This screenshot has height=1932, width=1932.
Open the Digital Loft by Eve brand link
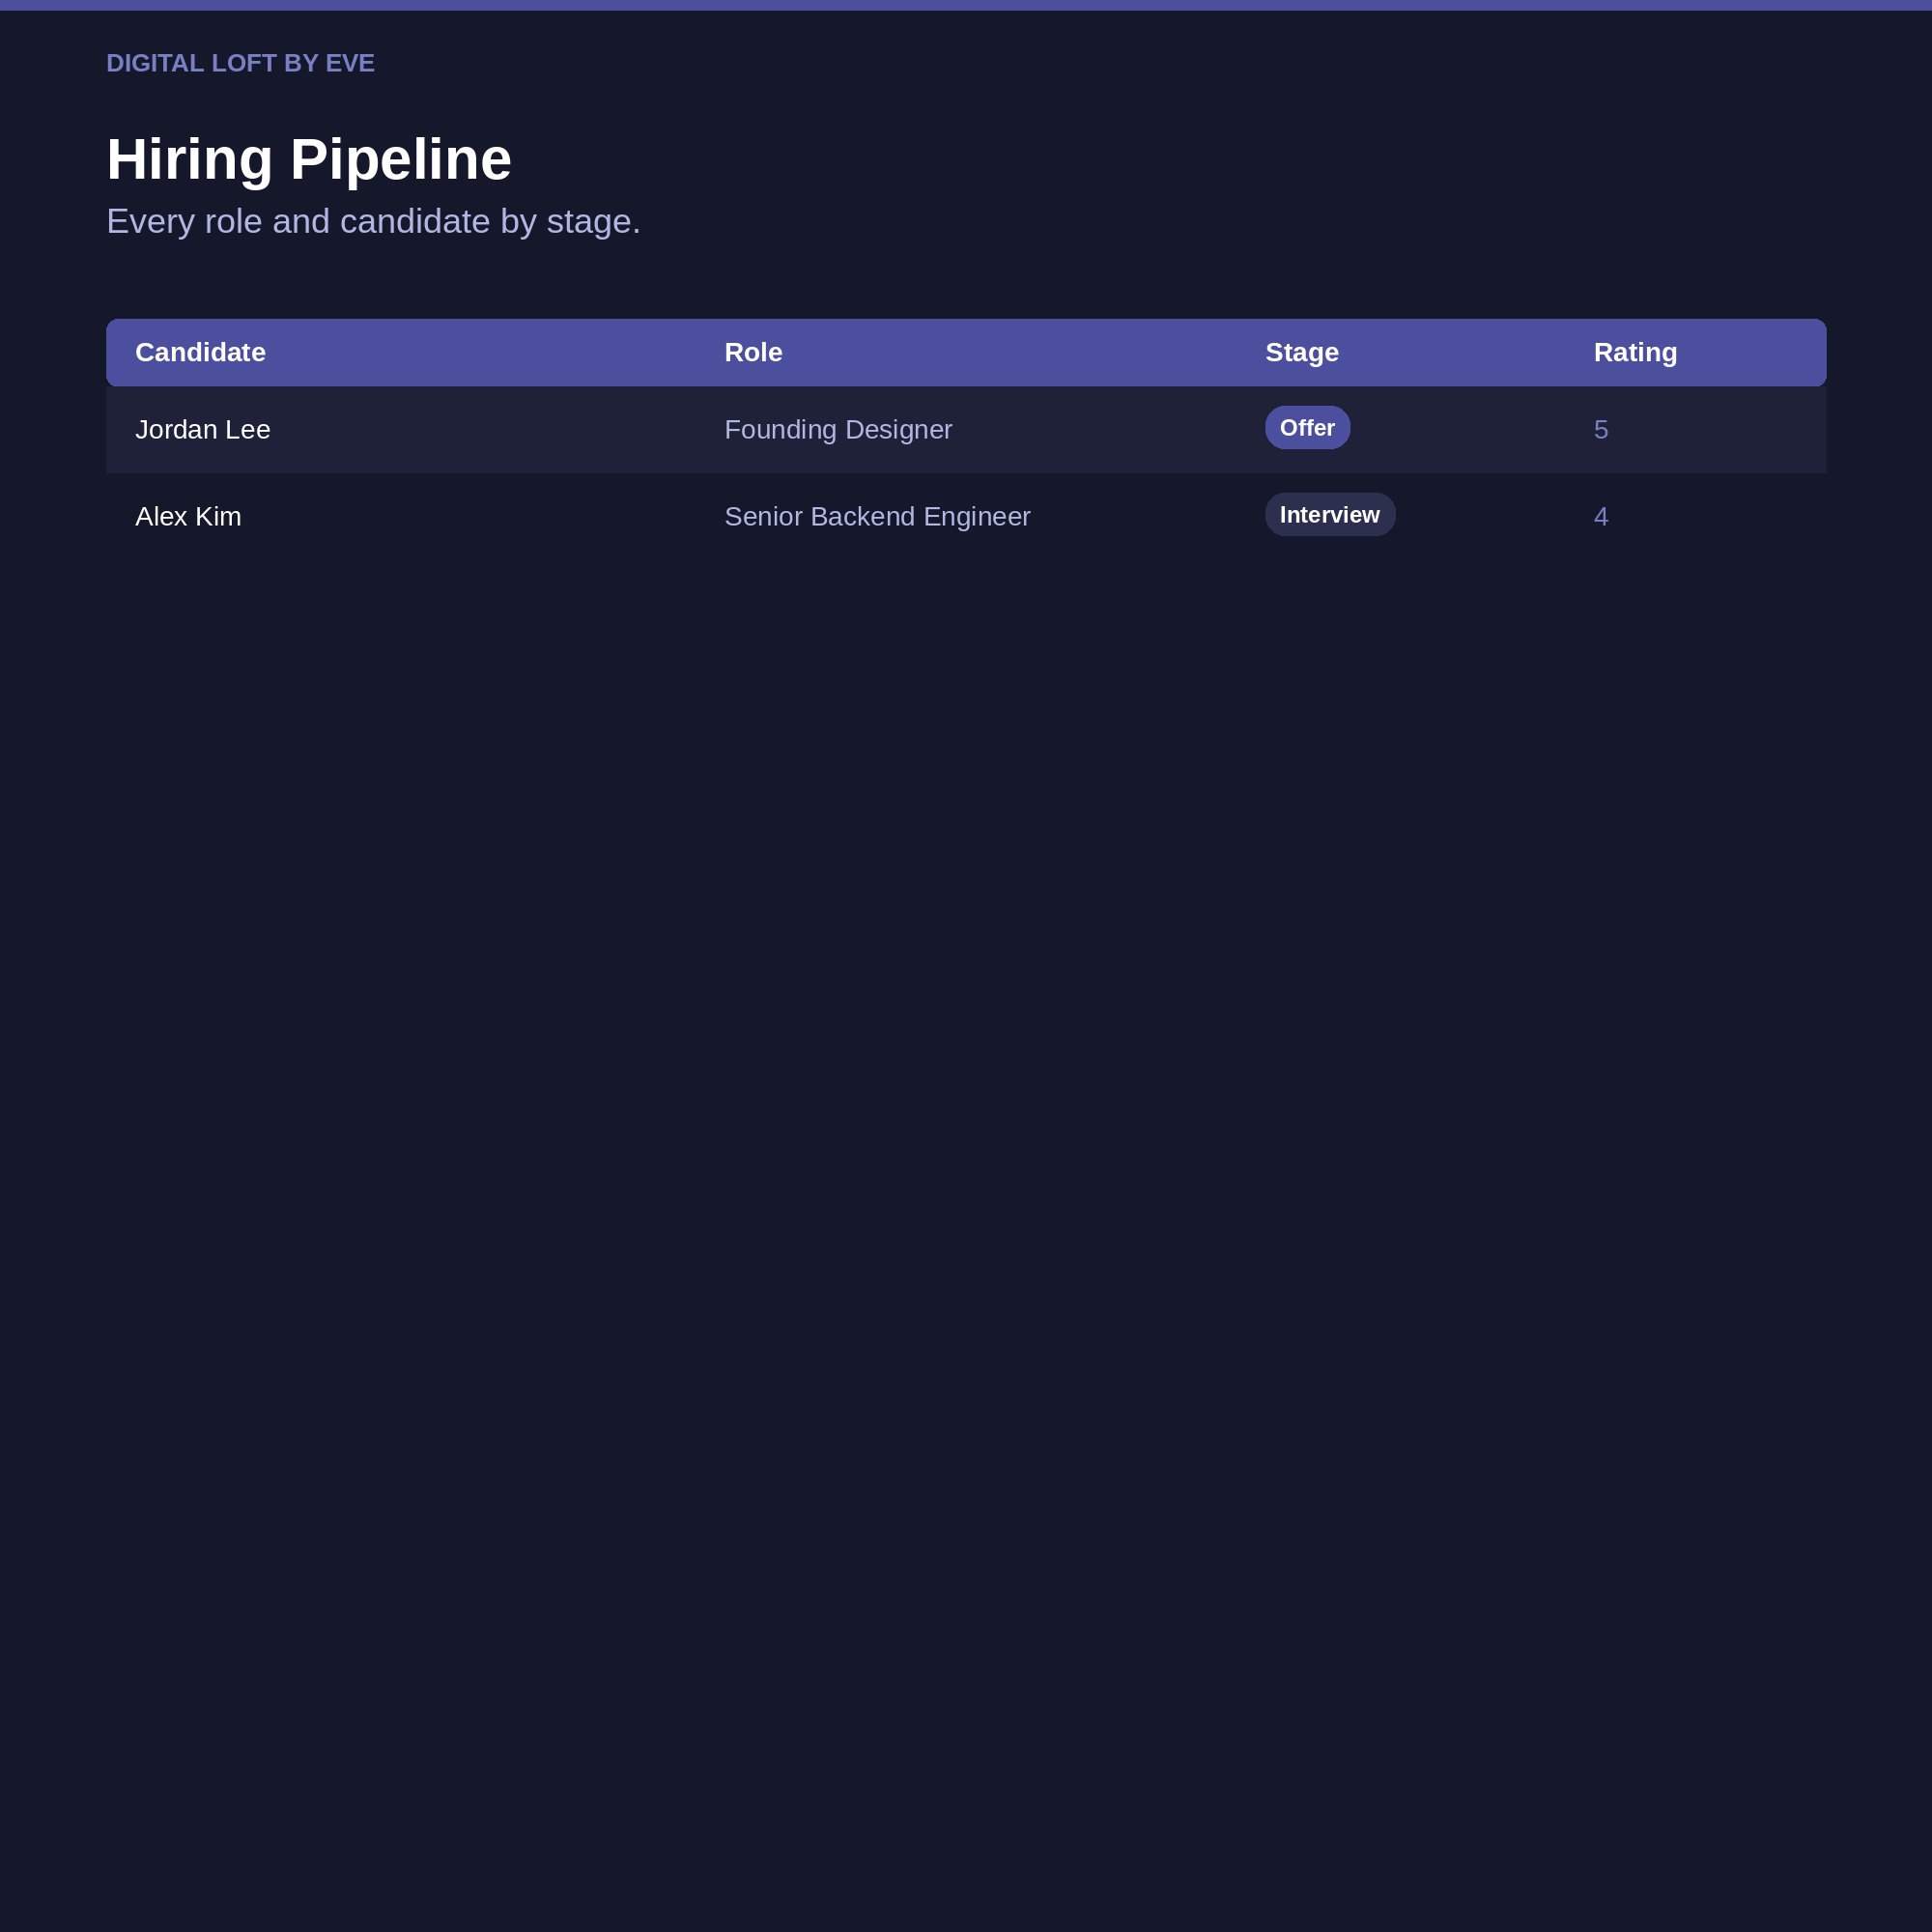click(240, 63)
